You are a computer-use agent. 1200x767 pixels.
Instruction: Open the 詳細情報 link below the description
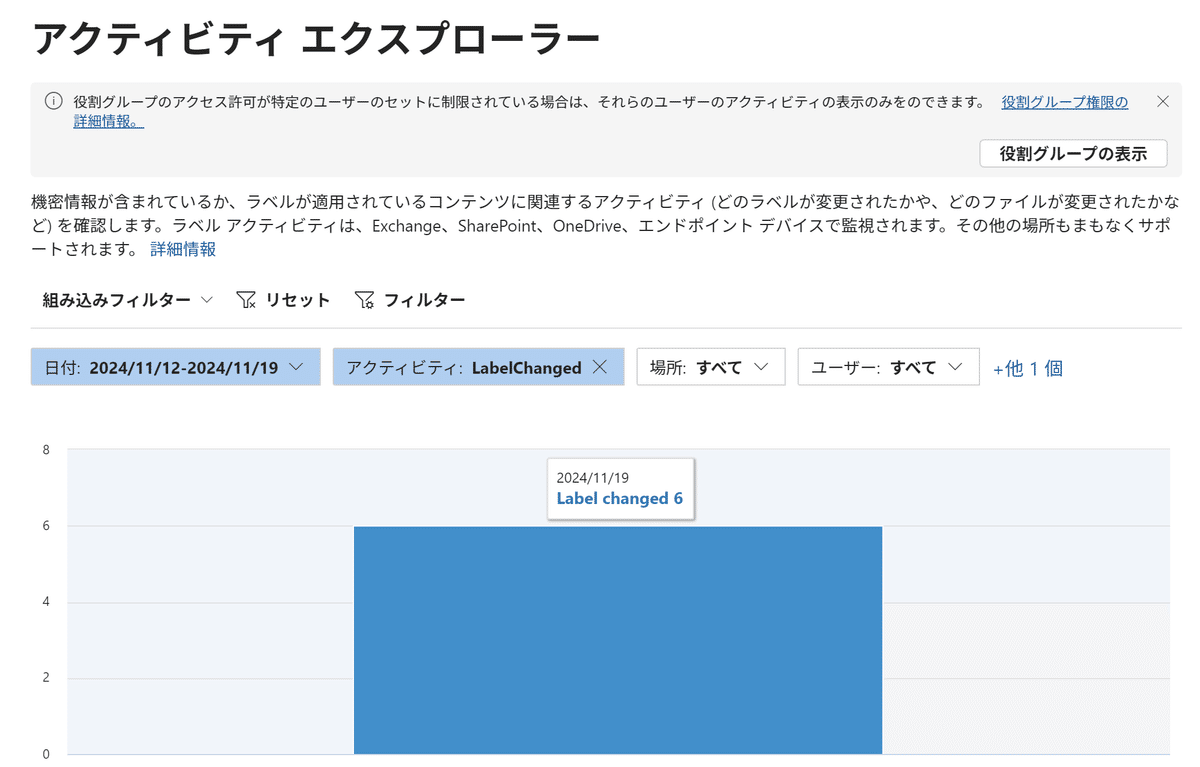(183, 249)
